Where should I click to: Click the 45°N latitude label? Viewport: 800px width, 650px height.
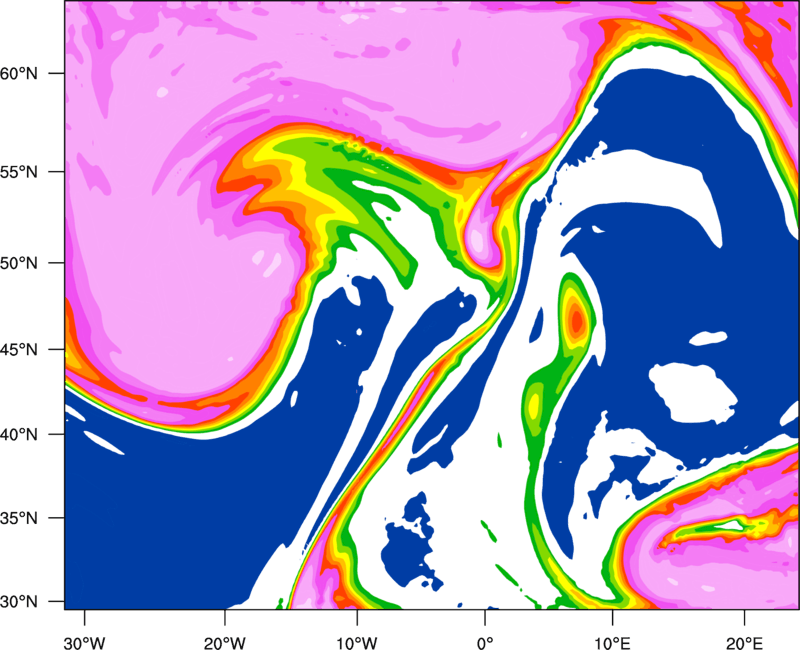[19, 349]
